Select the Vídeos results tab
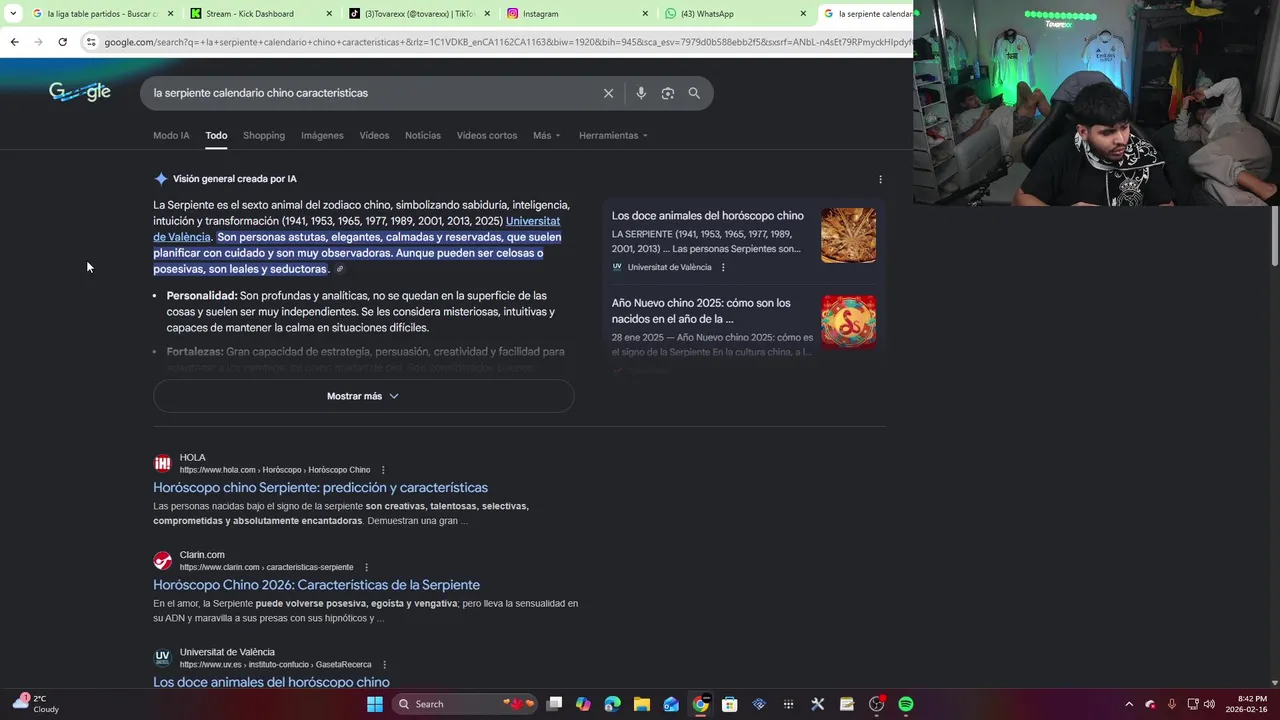 (374, 135)
